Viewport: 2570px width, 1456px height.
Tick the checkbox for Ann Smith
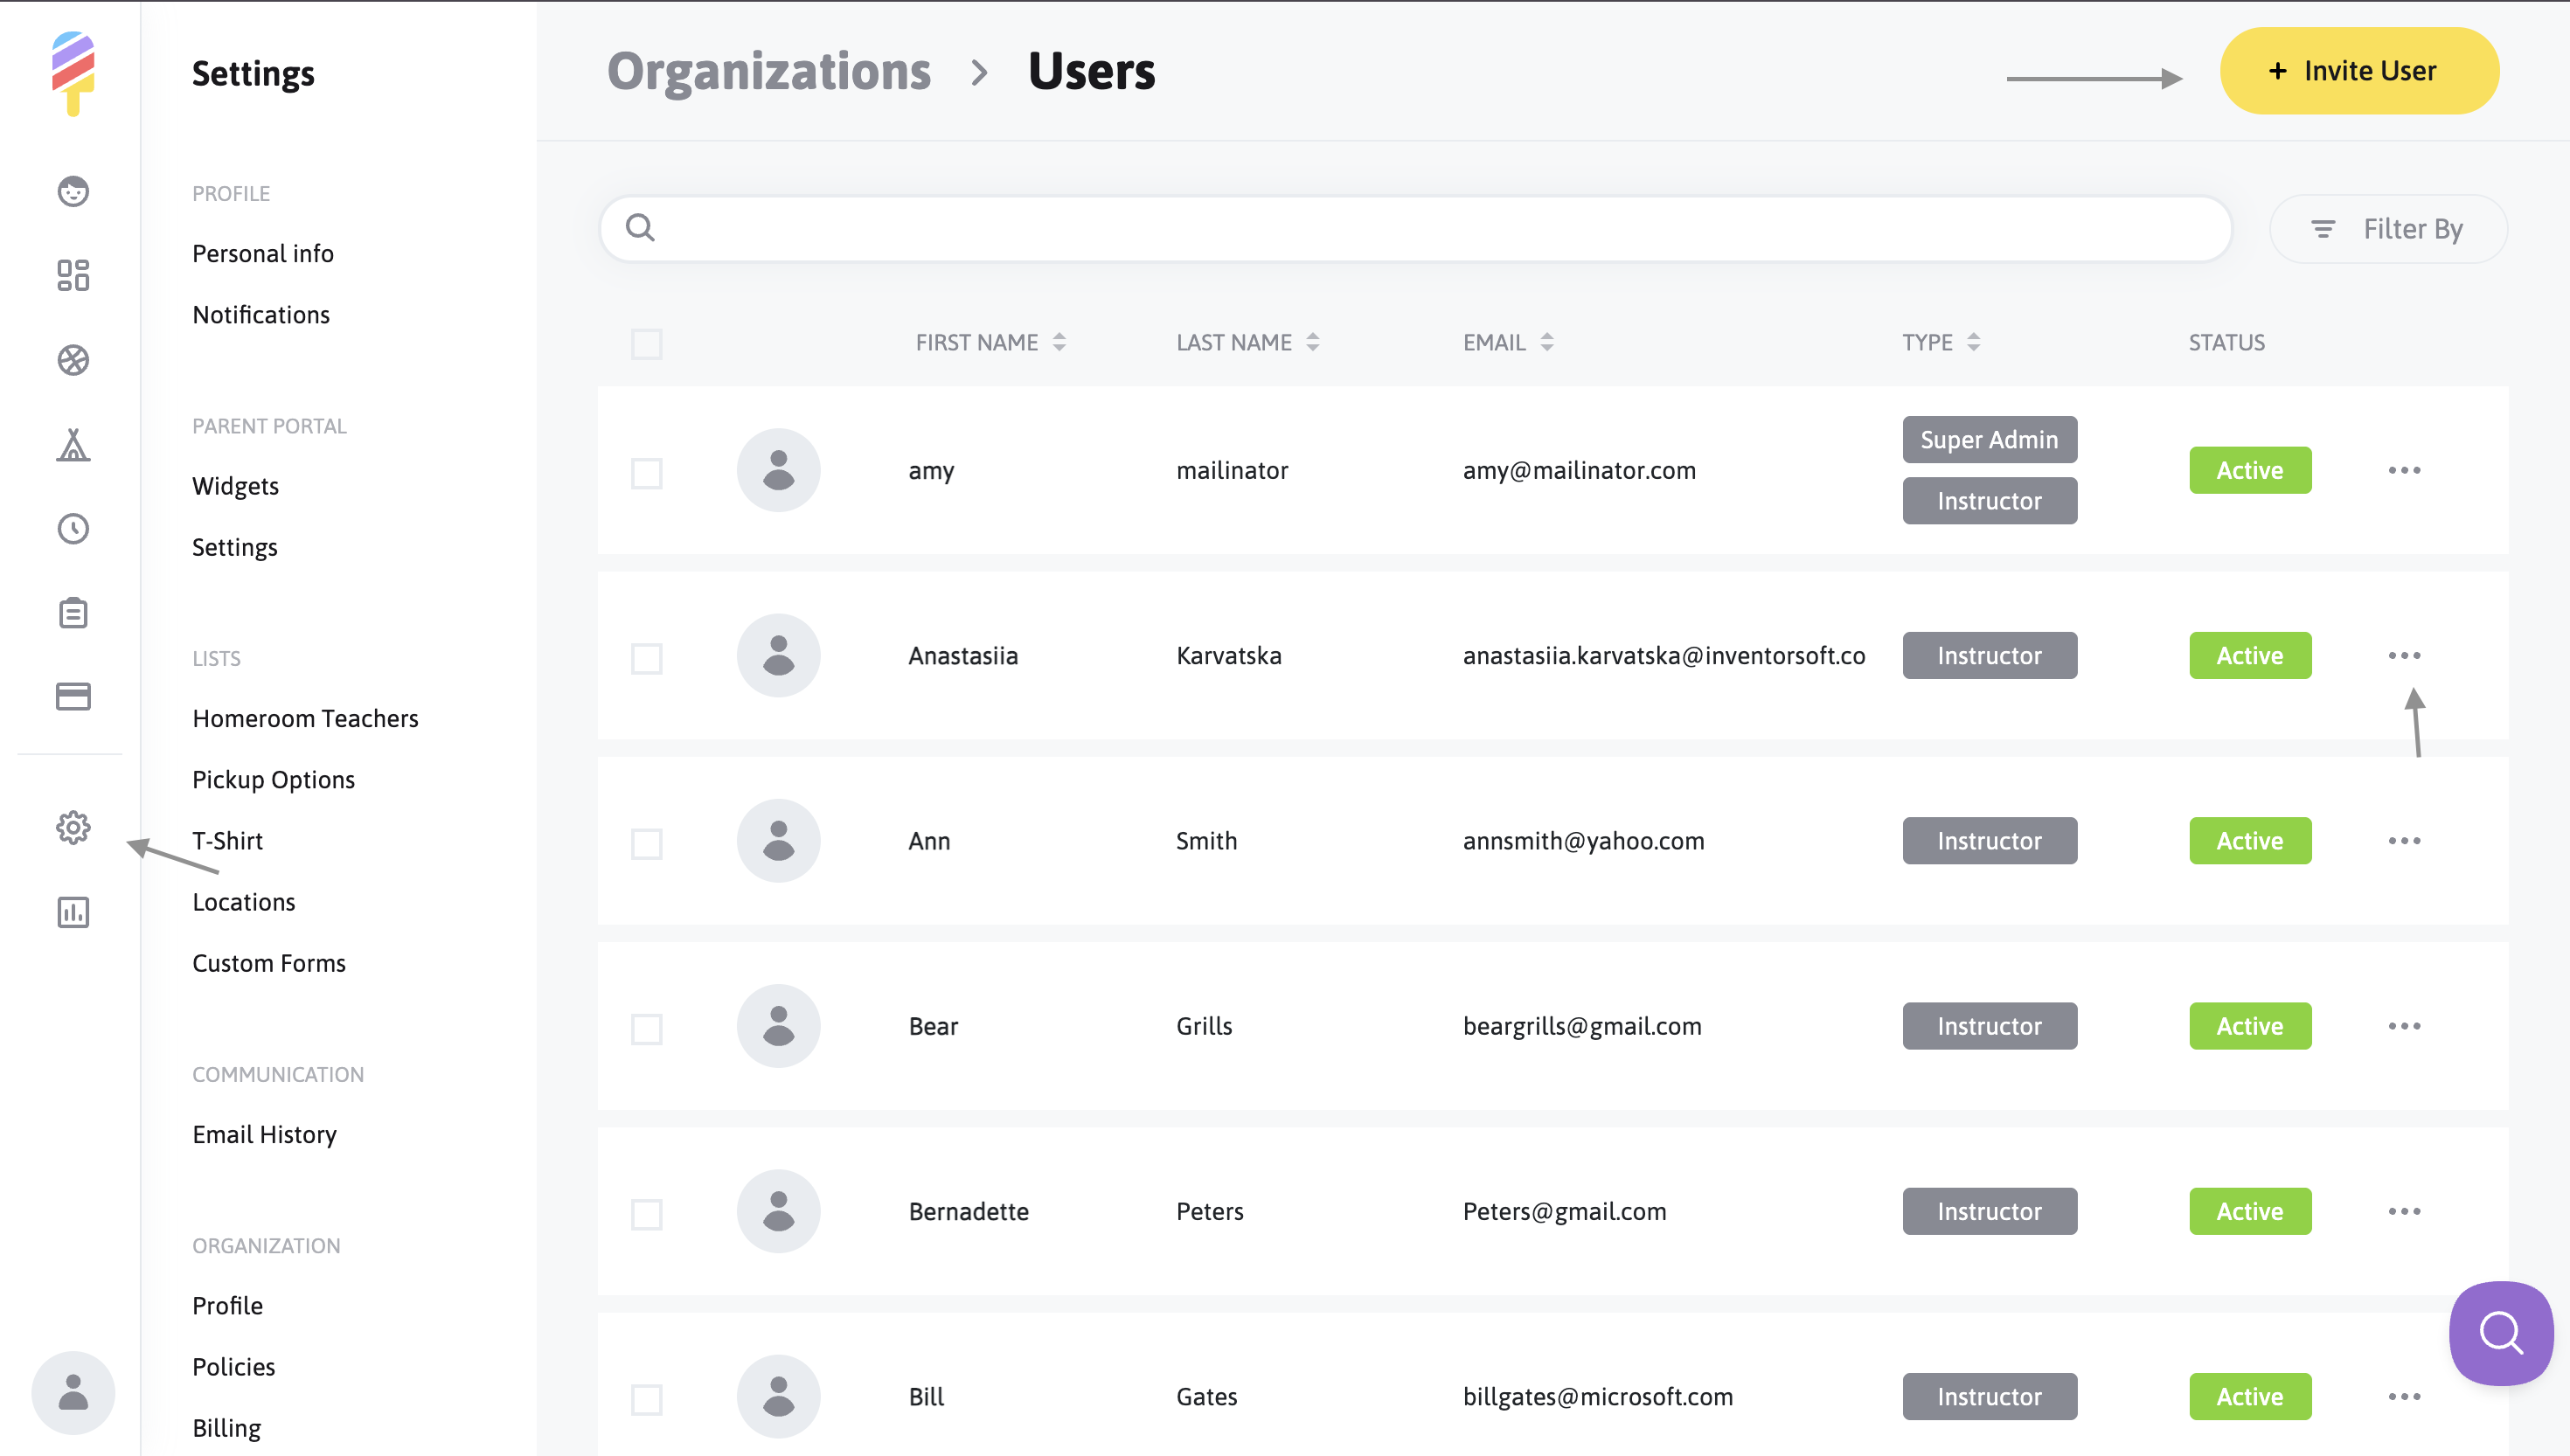[x=647, y=843]
